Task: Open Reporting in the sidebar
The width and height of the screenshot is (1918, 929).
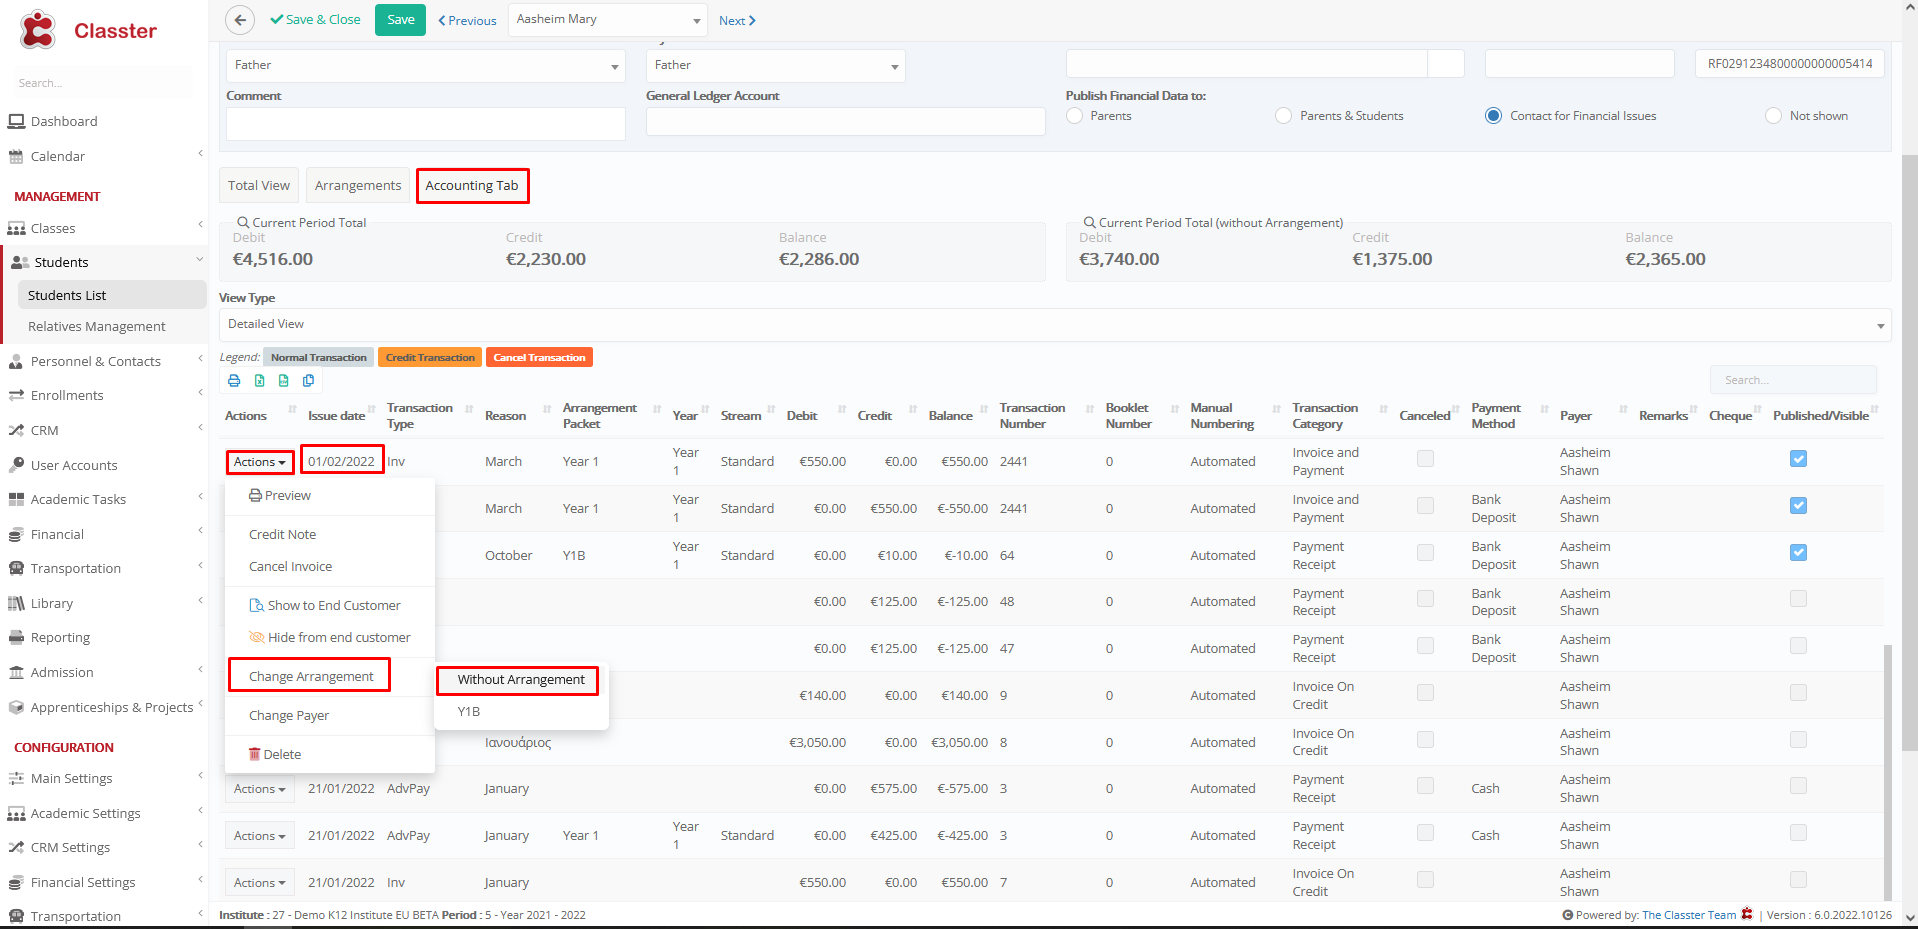Action: pos(60,638)
